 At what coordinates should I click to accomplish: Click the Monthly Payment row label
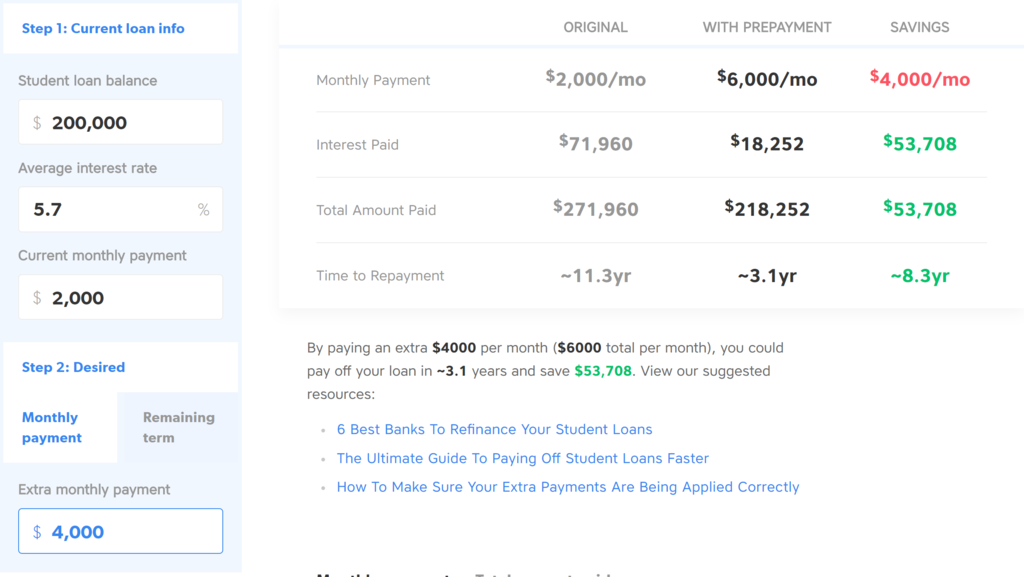pyautogui.click(x=373, y=80)
